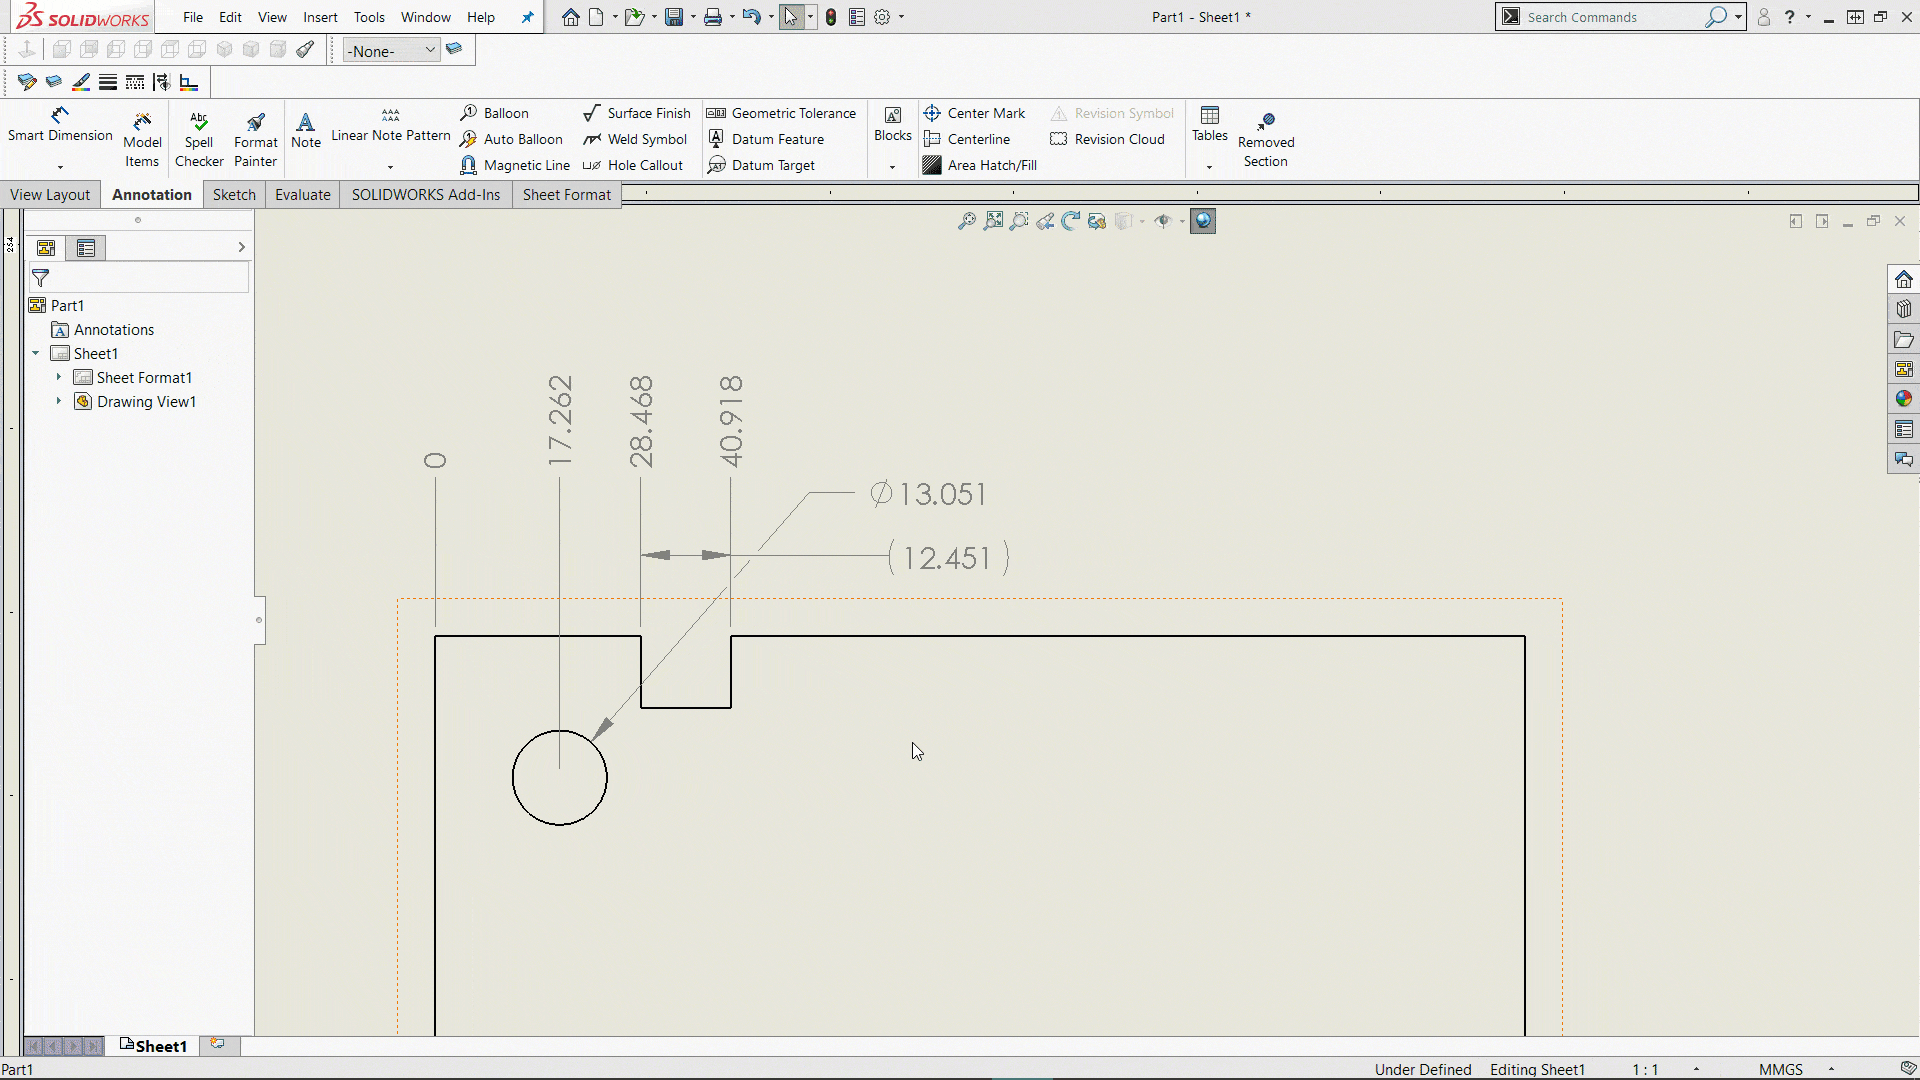The width and height of the screenshot is (1920, 1080).
Task: Add a Balloon annotation
Action: (495, 113)
